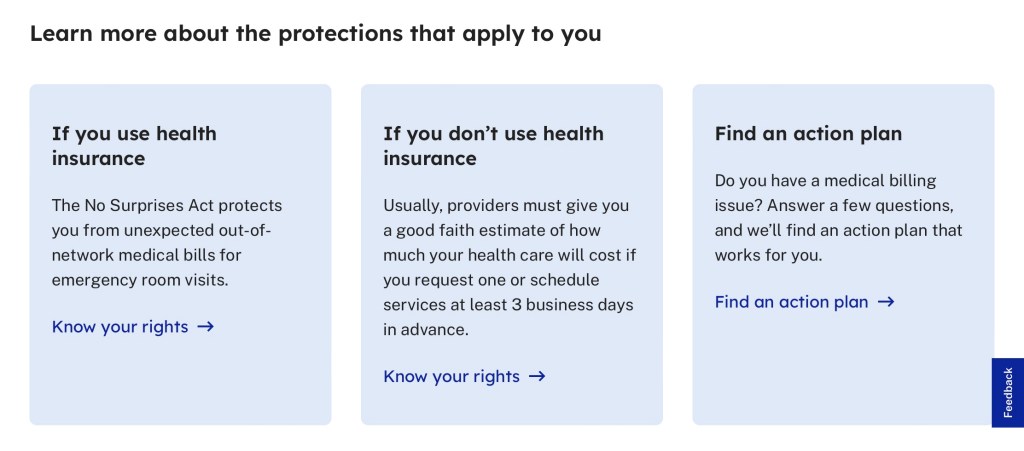
Task: Click the 'Find an action plan' card heading
Action: [x=808, y=134]
